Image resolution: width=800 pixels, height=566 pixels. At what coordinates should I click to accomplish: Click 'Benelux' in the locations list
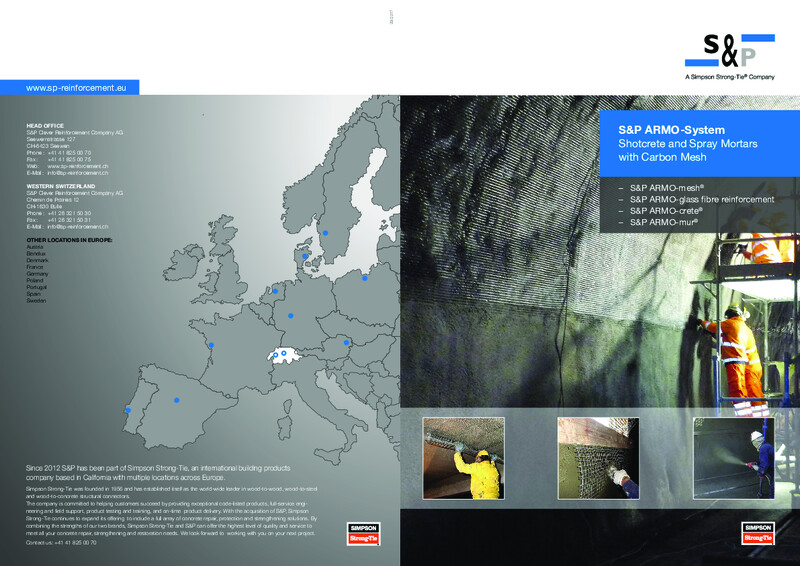tap(36, 254)
